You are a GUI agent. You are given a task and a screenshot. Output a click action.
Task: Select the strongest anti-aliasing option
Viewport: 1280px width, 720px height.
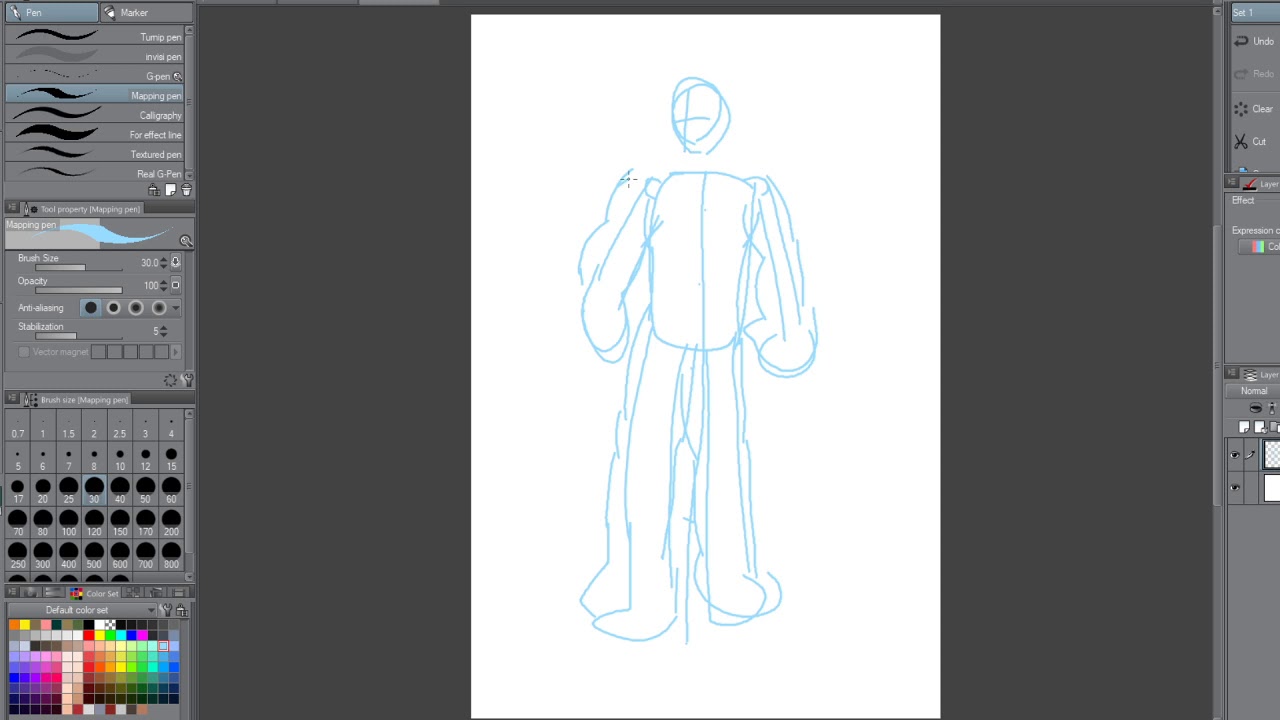[158, 308]
